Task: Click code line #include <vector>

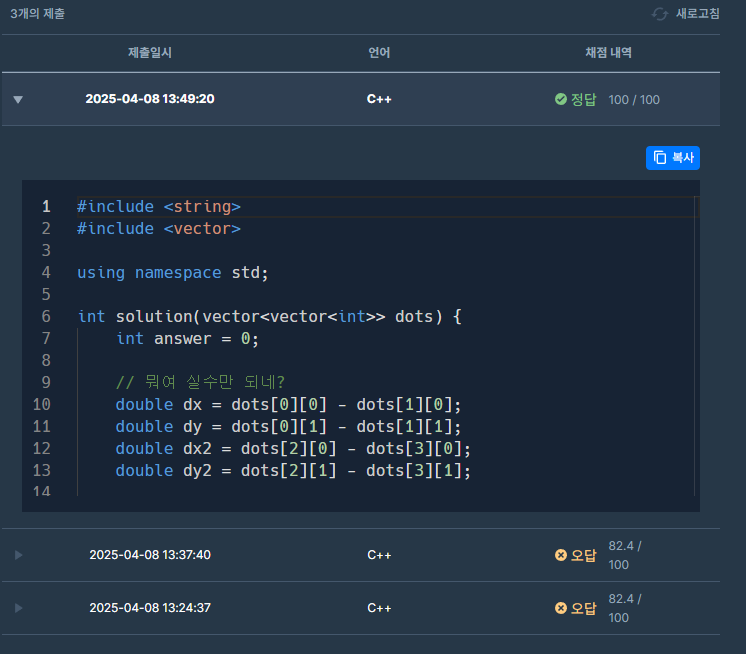Action: [x=159, y=228]
